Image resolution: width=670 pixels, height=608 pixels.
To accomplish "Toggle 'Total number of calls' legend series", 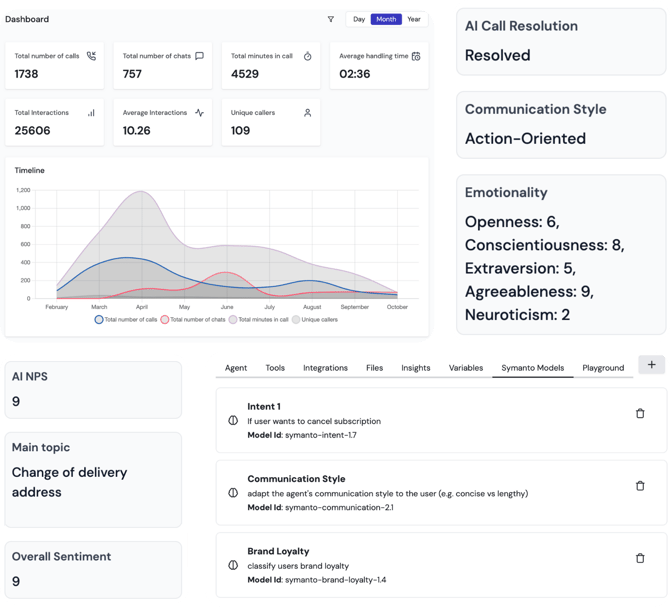I will click(127, 320).
